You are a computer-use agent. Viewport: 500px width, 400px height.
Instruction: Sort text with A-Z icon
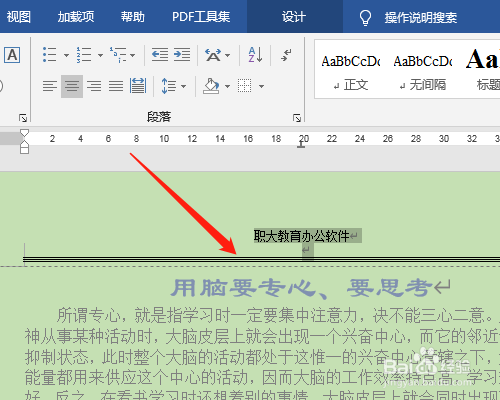[255, 54]
